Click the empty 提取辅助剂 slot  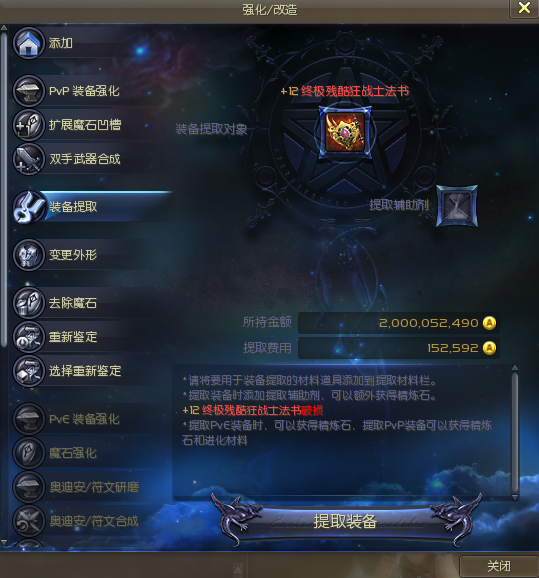(x=457, y=206)
